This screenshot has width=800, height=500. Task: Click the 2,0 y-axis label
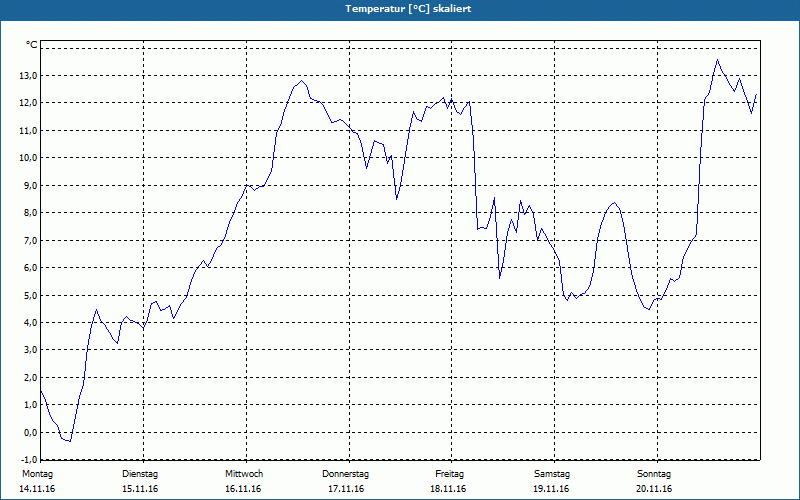coord(31,378)
